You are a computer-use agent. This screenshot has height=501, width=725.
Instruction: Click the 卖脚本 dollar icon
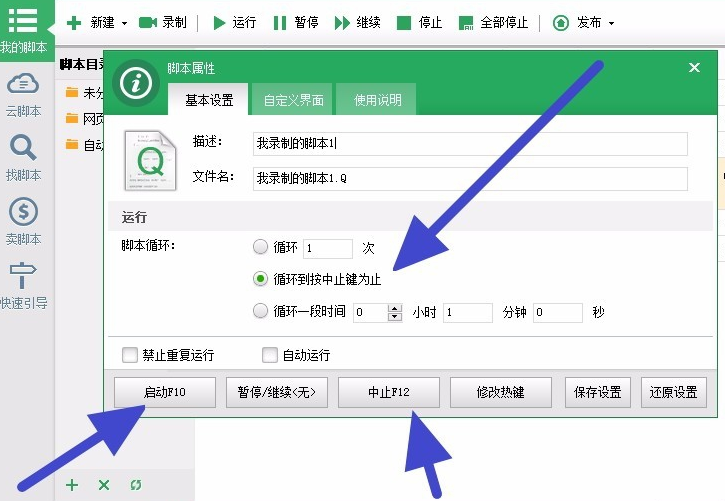coord(23,212)
